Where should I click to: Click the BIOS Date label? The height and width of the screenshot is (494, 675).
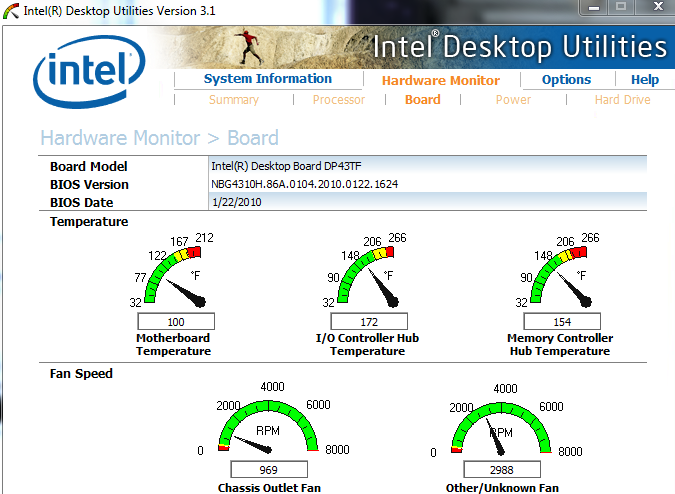point(81,203)
